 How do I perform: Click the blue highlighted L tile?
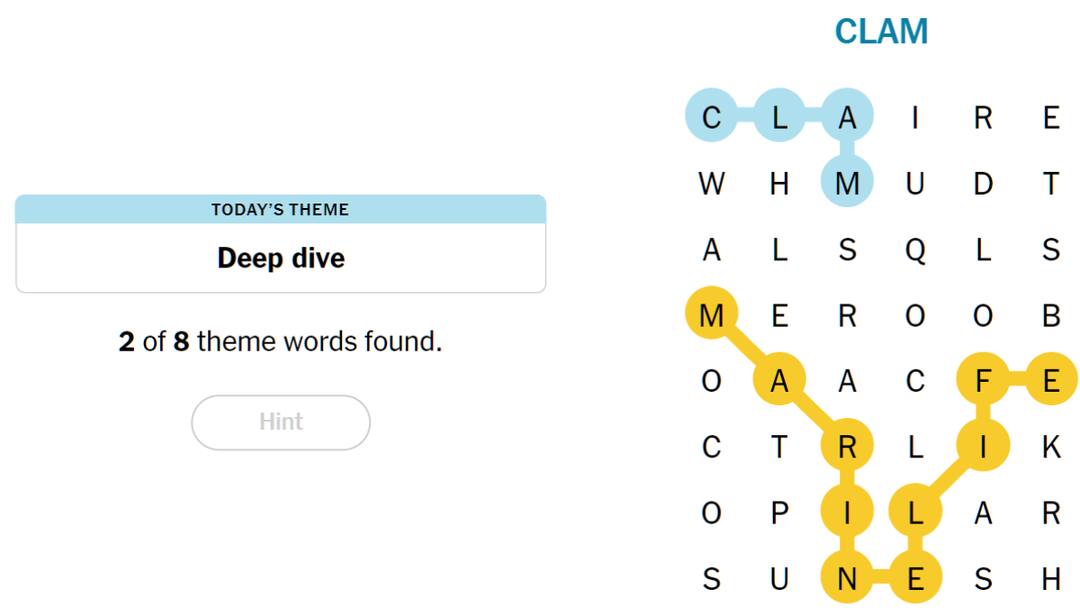click(x=779, y=118)
